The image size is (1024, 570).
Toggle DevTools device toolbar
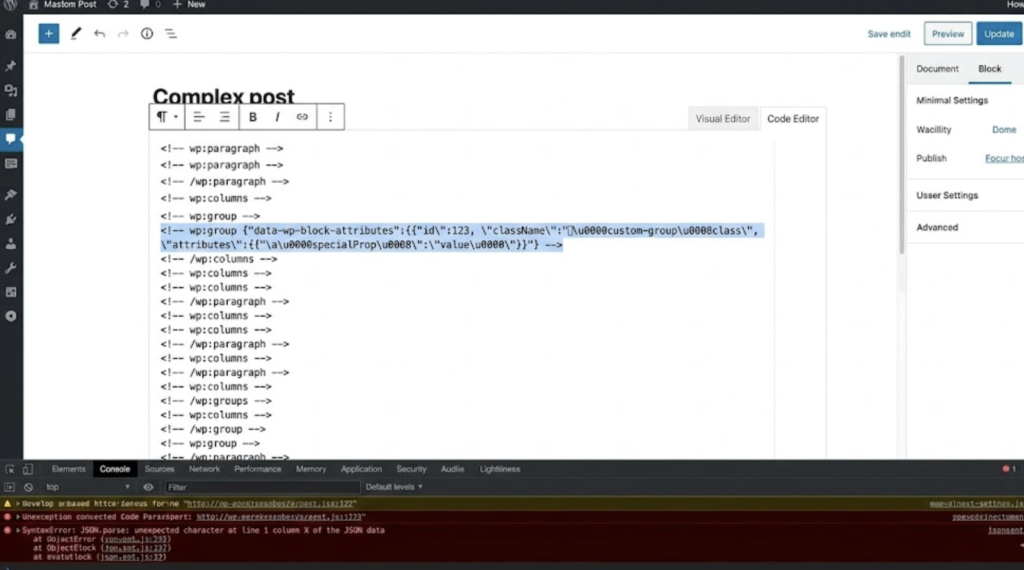point(28,469)
